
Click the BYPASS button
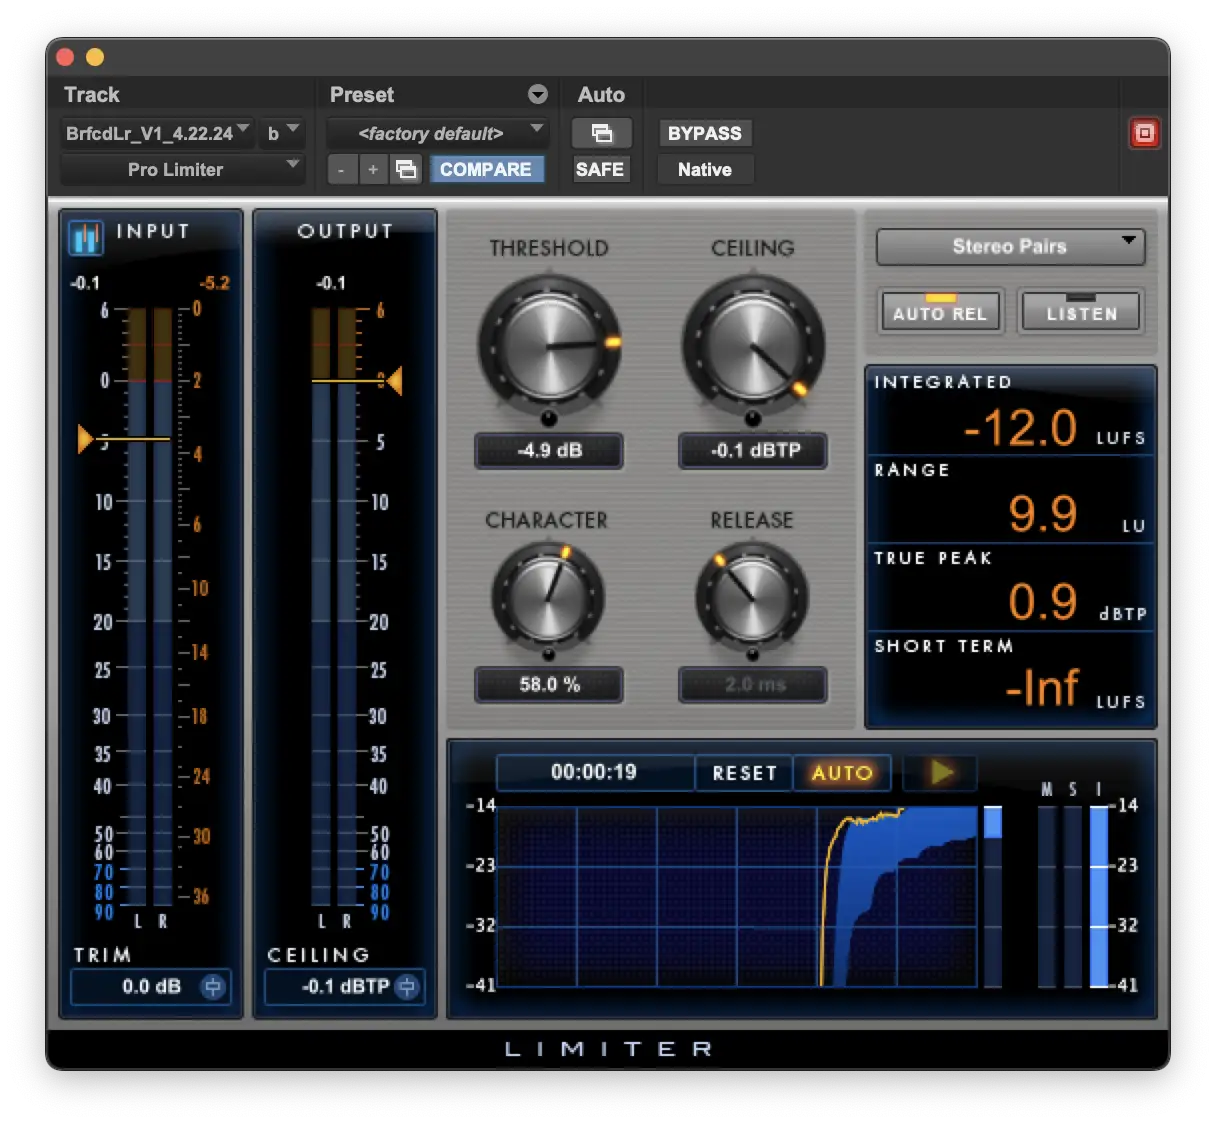[x=704, y=133]
